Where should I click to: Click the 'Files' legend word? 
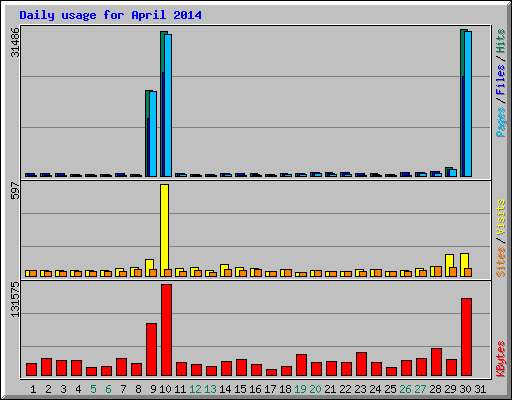501,80
